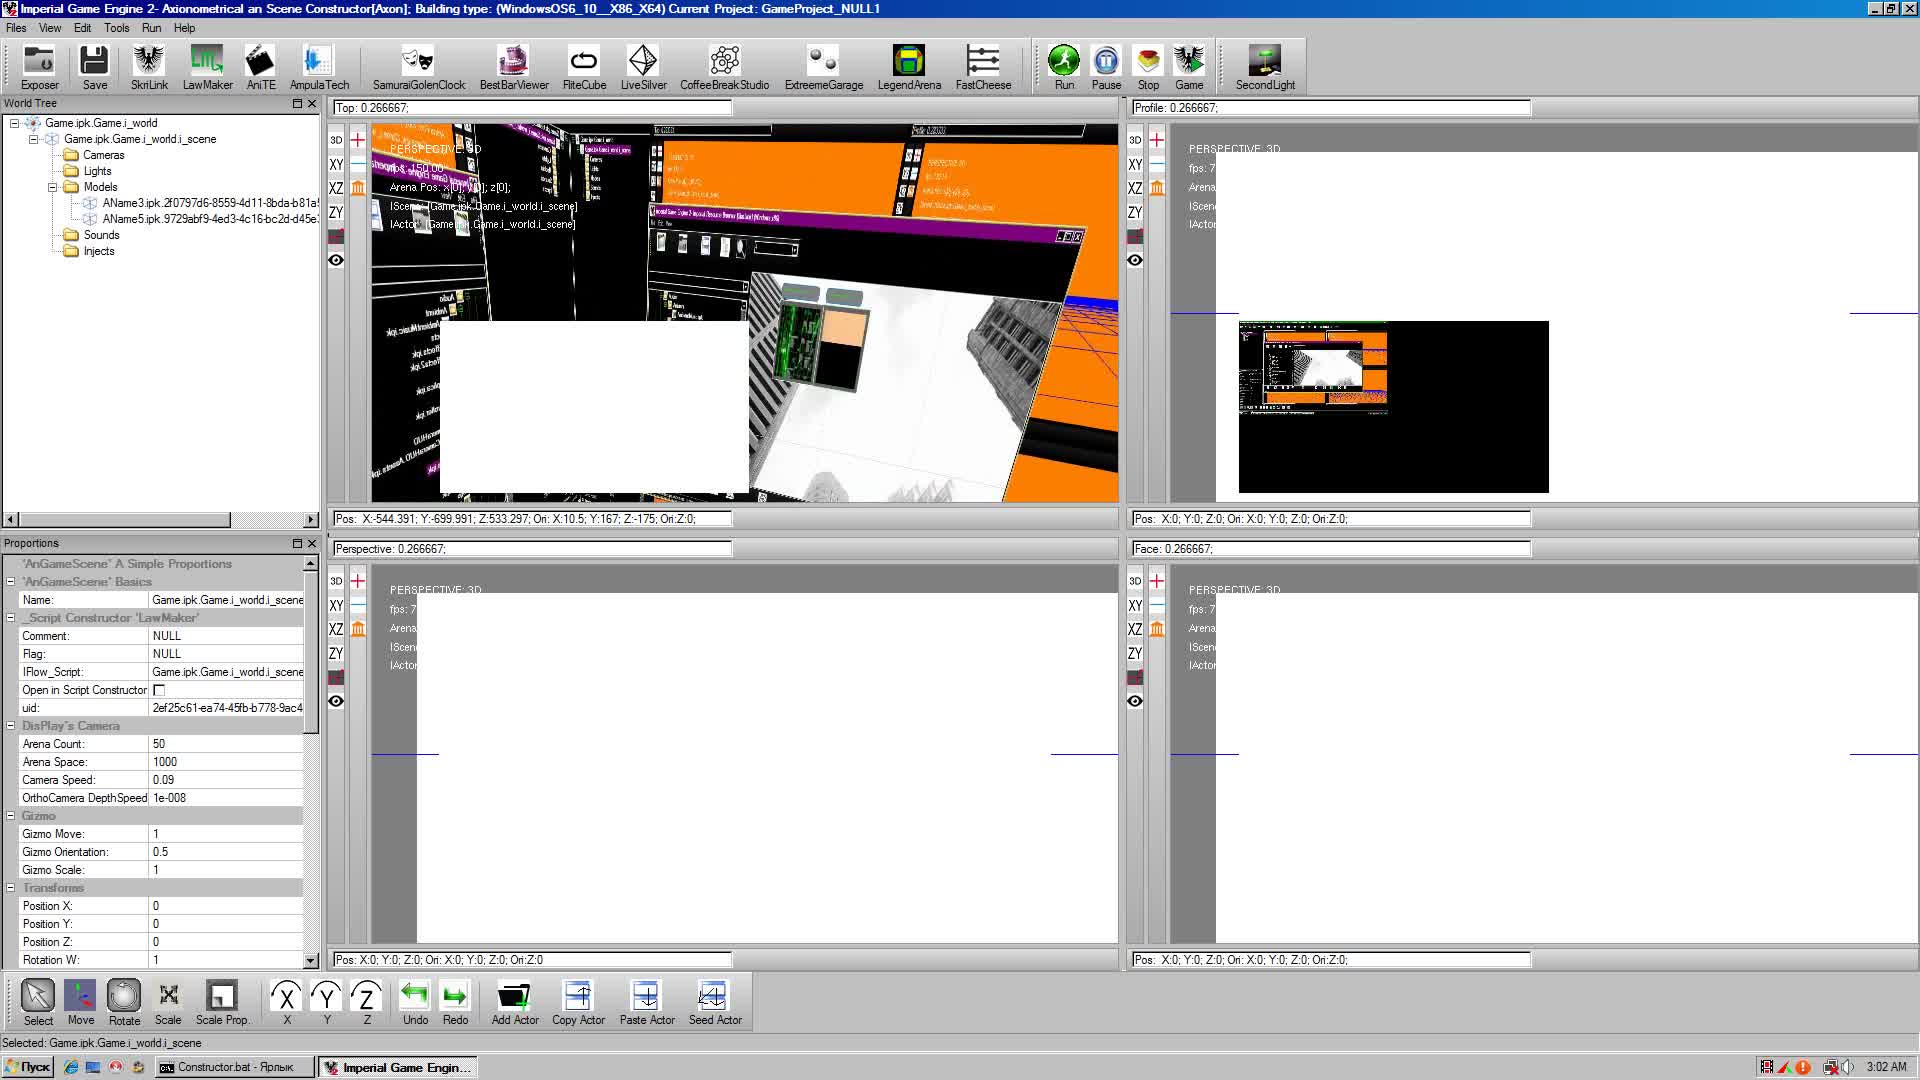The width and height of the screenshot is (1920, 1080).
Task: Open the Files menu
Action: coord(16,28)
